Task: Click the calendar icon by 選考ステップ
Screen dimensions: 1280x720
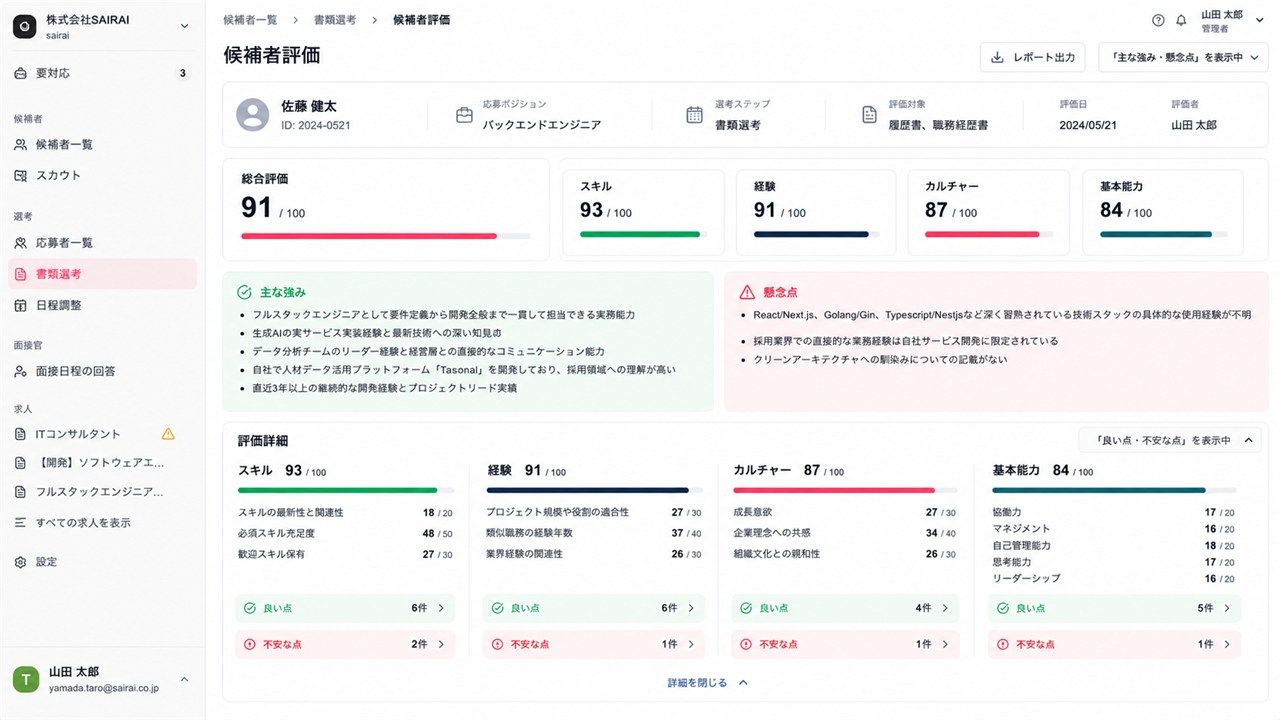Action: 695,115
